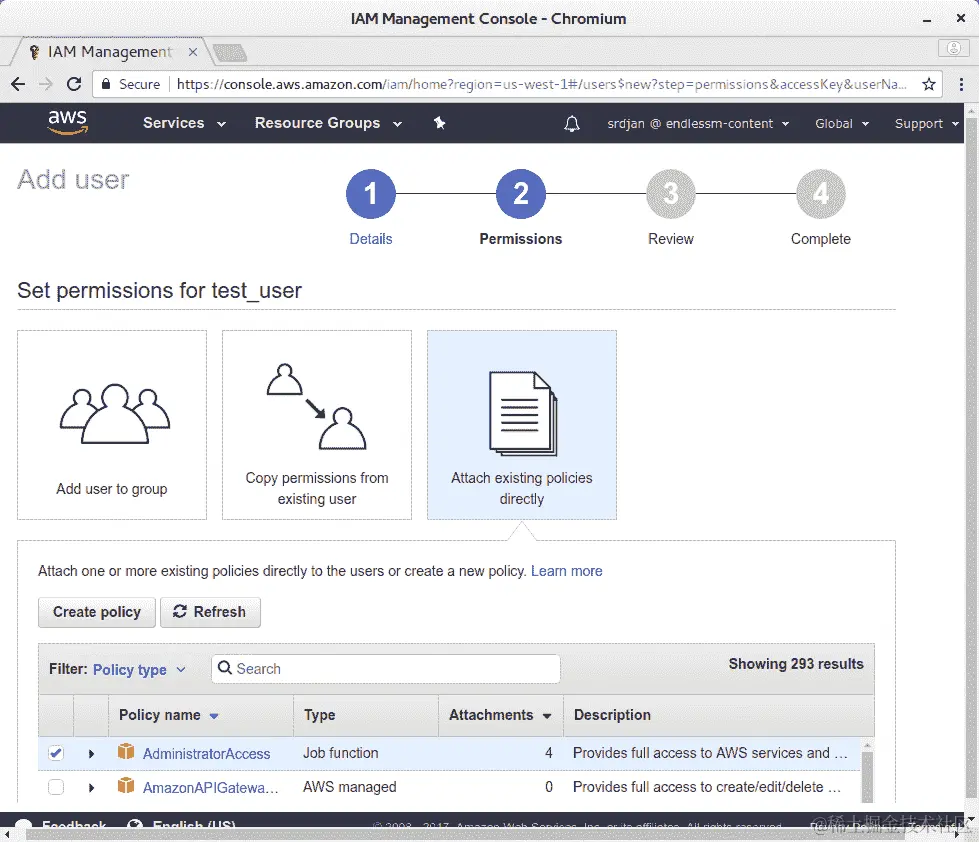Click the AdministratorAccess policy box icon
Image resolution: width=979 pixels, height=842 pixels.
(126, 751)
